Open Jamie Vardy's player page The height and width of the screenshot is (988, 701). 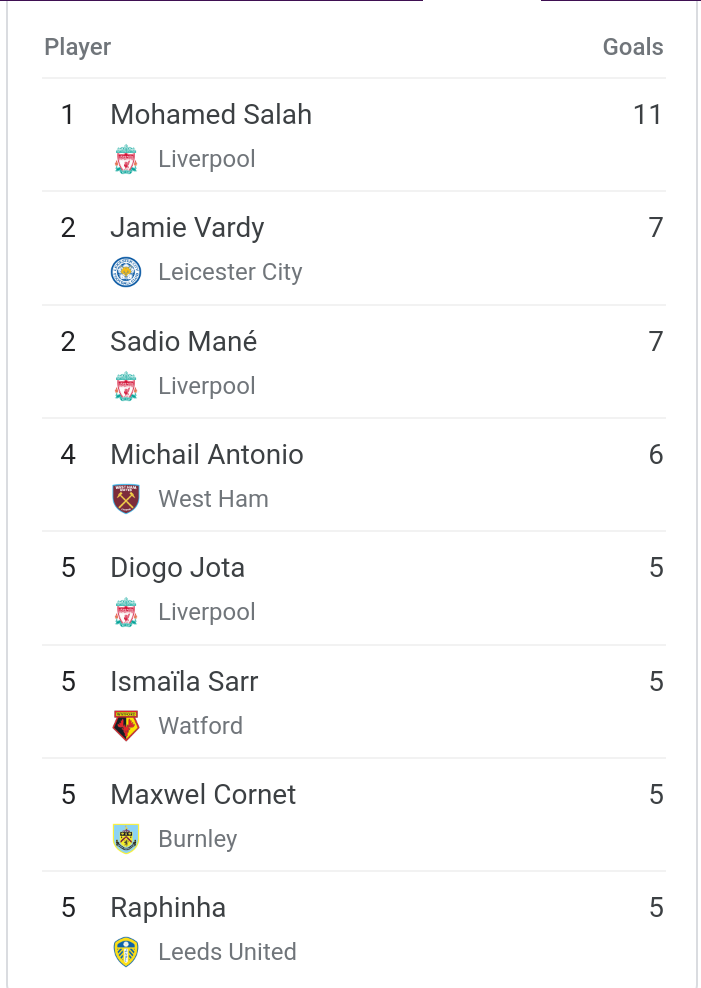187,228
